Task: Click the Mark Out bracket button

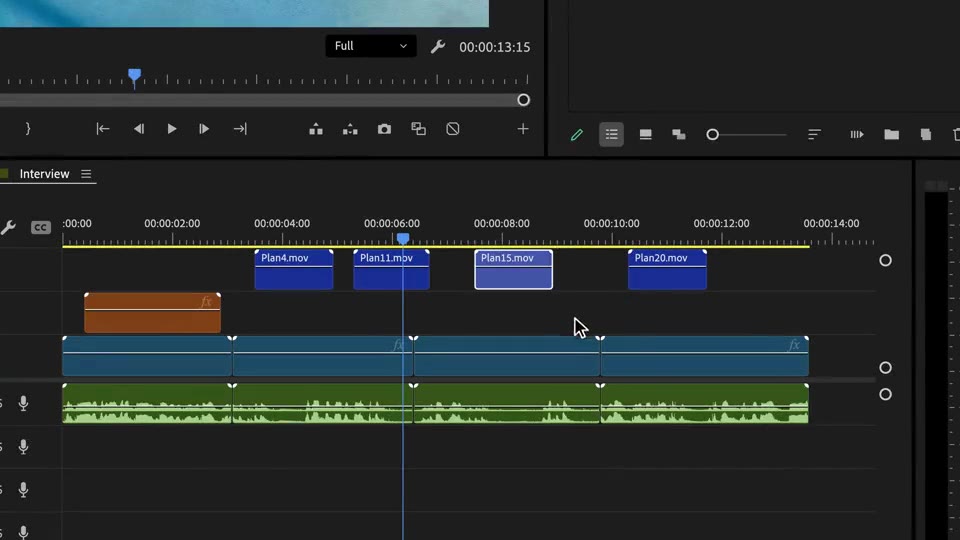Action: [x=28, y=129]
